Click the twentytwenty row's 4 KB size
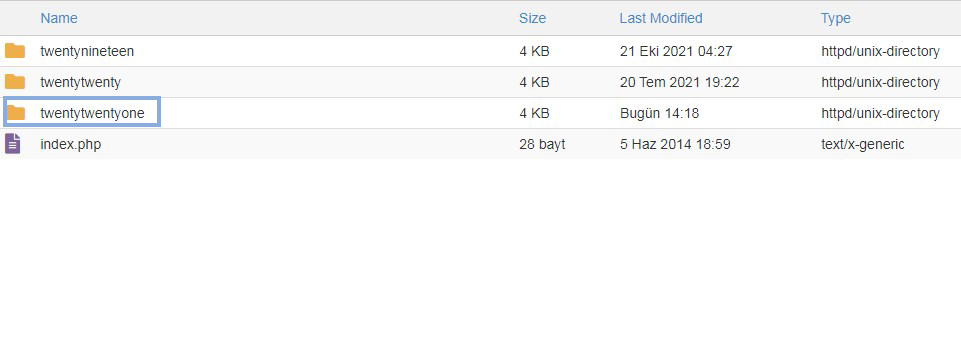This screenshot has width=961, height=361. point(534,82)
